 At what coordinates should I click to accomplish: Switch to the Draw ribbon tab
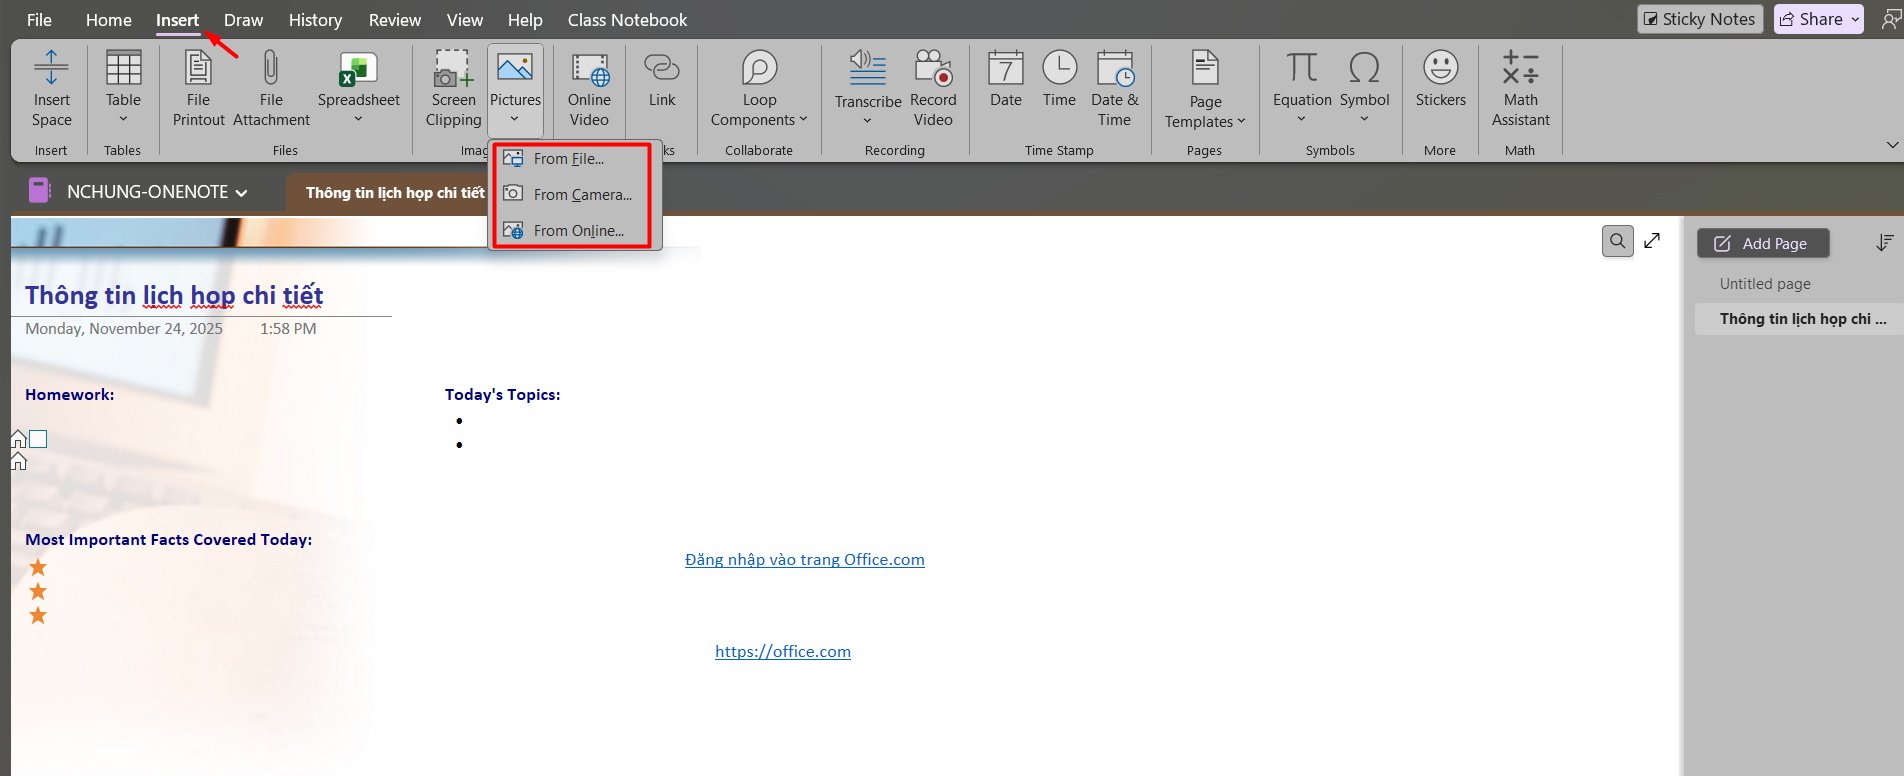[243, 20]
